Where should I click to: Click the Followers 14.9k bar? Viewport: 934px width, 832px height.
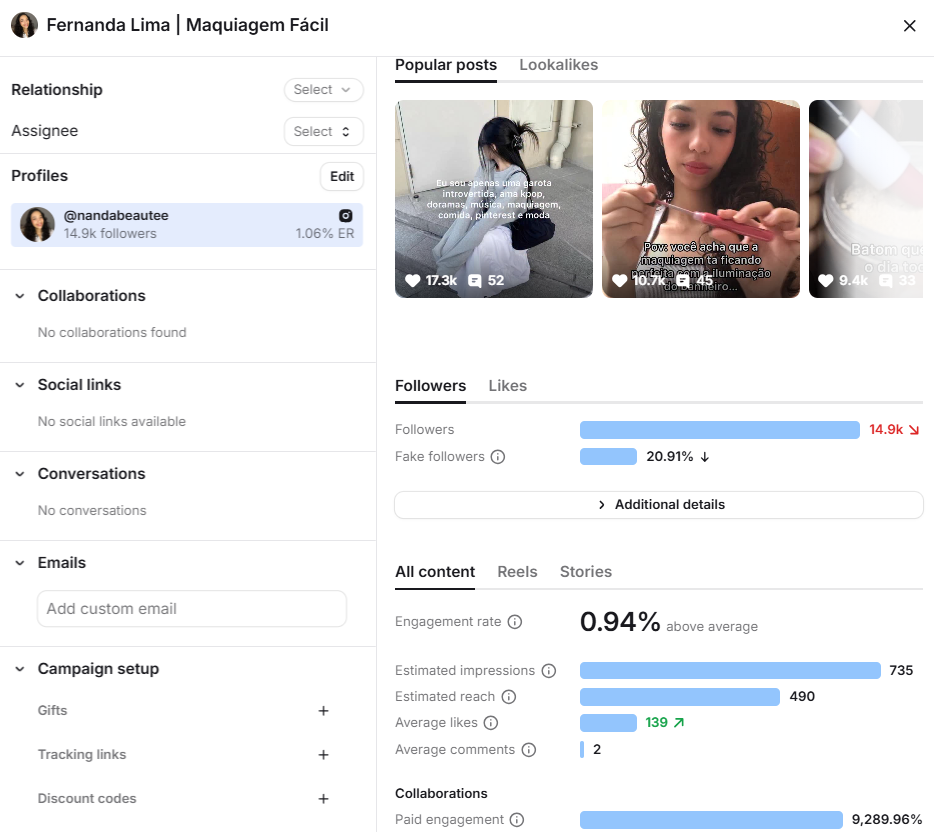[720, 430]
